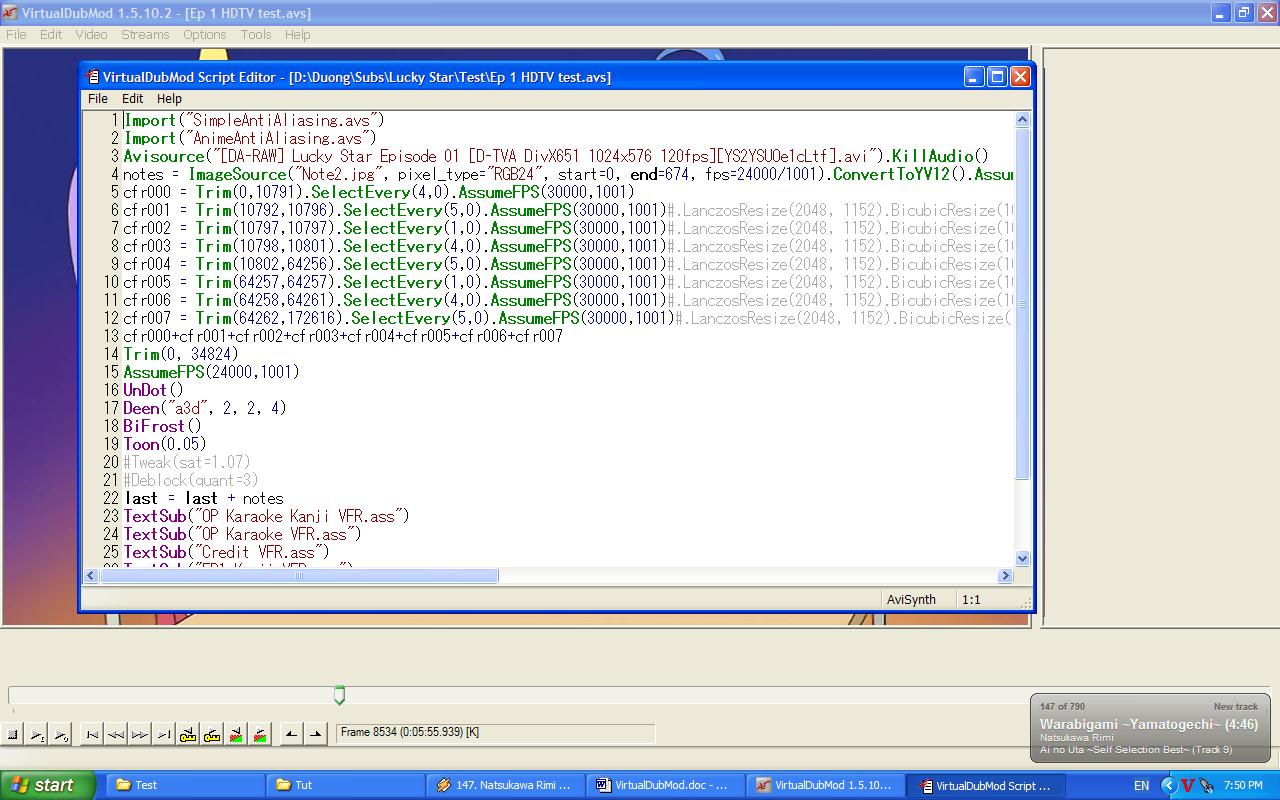Switch to Tut folder taskbar button

pyautogui.click(x=346, y=785)
